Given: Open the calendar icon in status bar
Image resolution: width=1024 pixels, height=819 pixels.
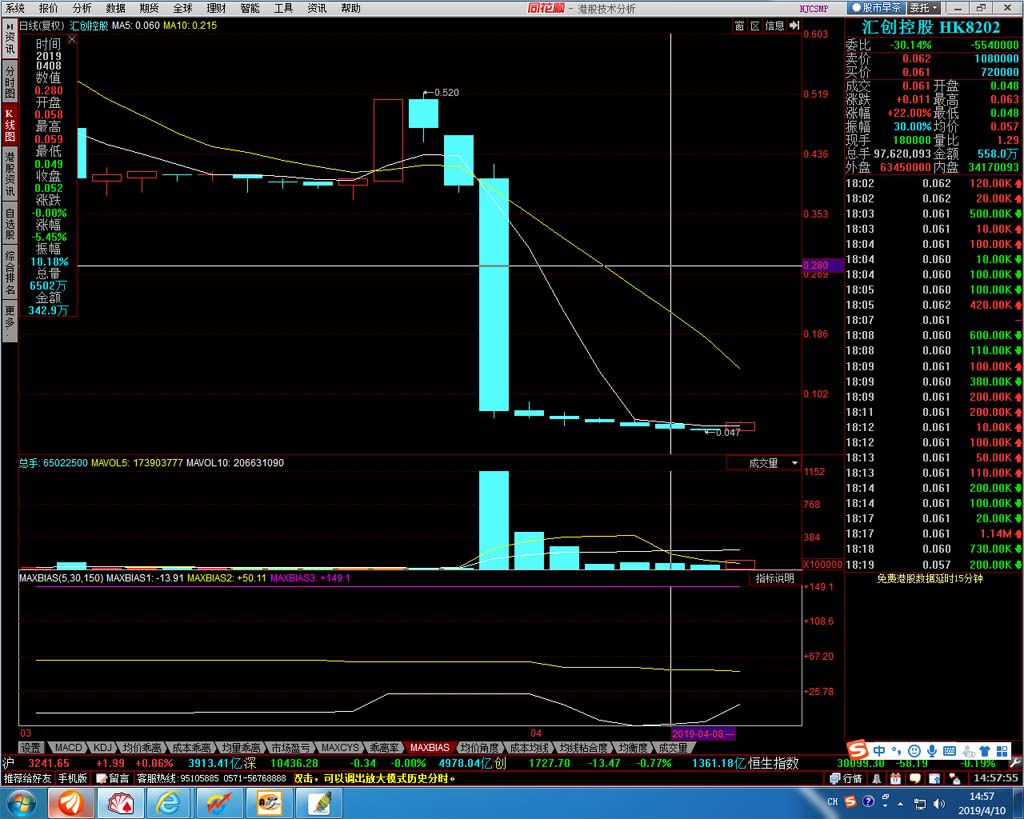Looking at the screenshot, I should (895, 779).
